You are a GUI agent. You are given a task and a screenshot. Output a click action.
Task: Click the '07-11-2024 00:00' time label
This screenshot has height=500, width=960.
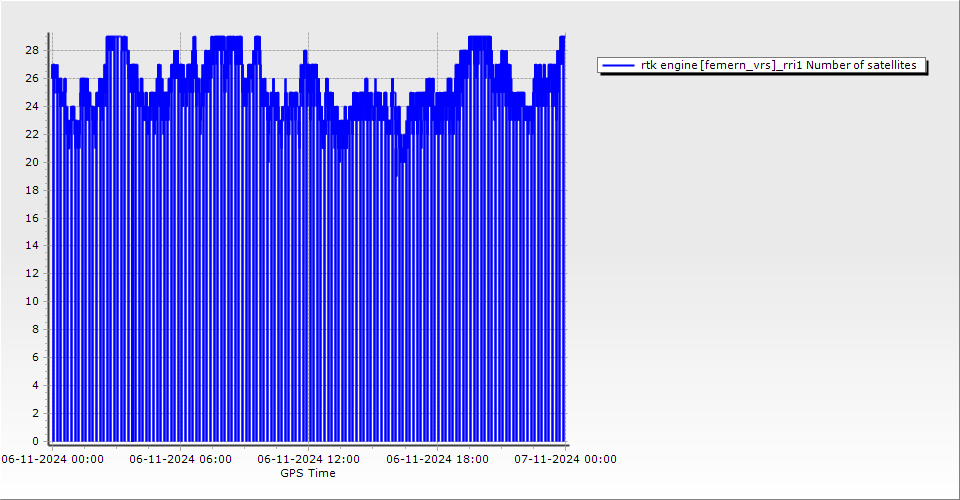[565, 459]
